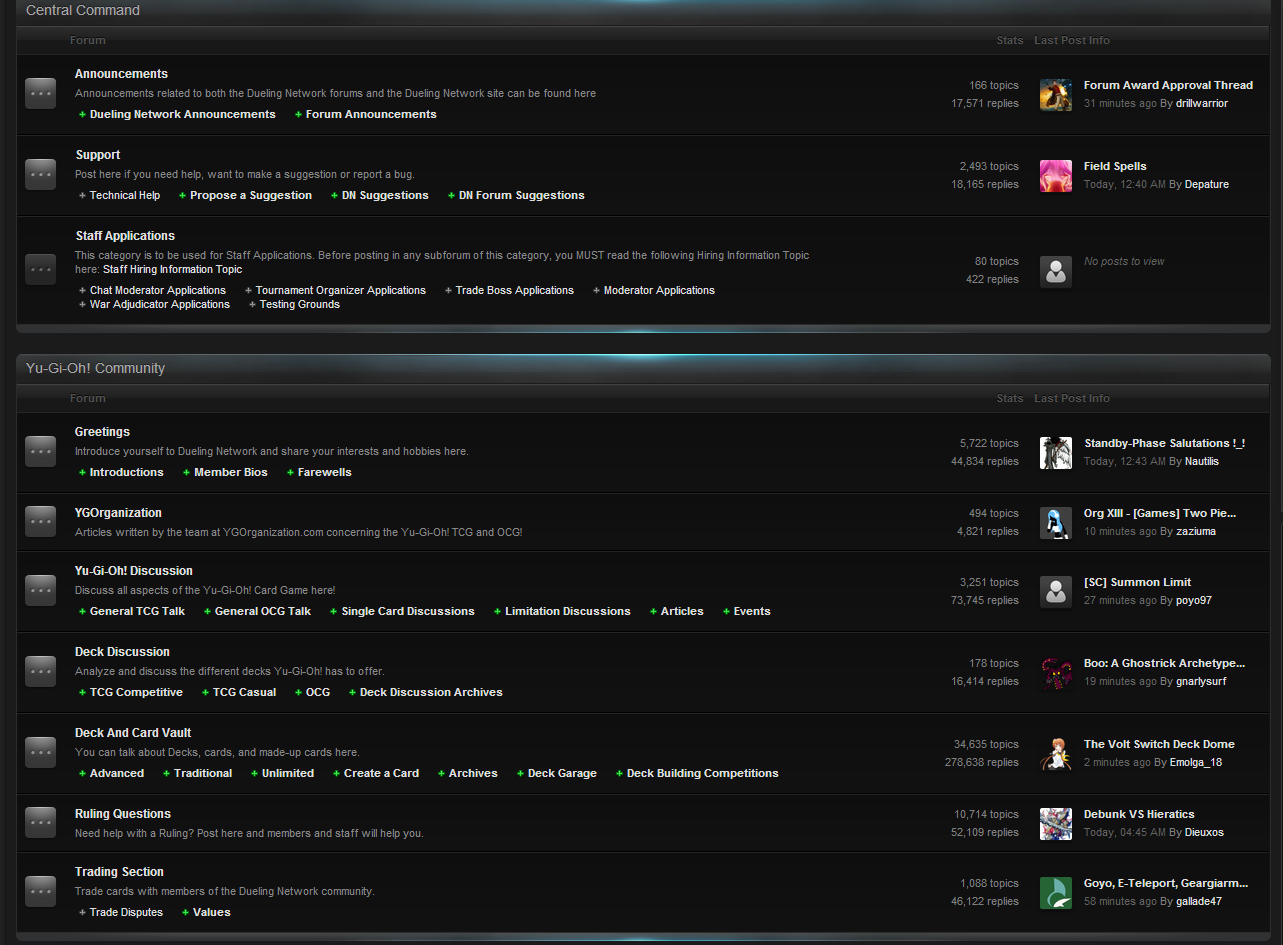The height and width of the screenshot is (945, 1283).
Task: Open the Trading Section forum
Action: 119,872
